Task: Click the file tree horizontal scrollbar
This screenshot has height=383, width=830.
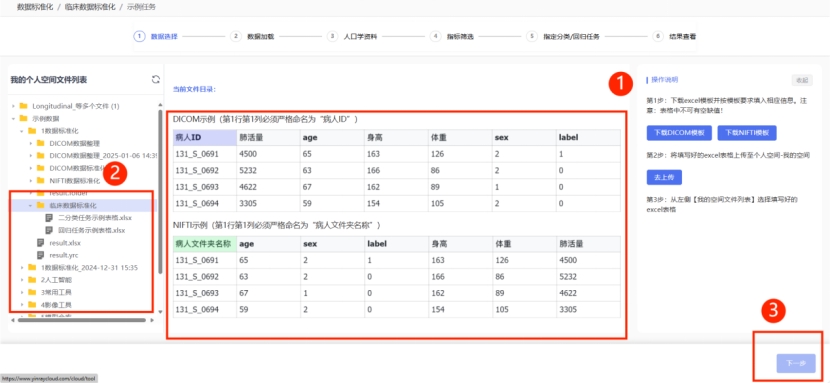Action: click(82, 320)
